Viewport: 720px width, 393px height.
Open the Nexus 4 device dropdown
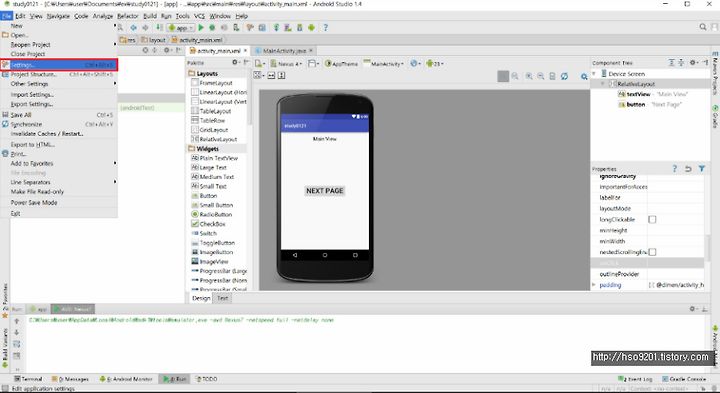(286, 64)
